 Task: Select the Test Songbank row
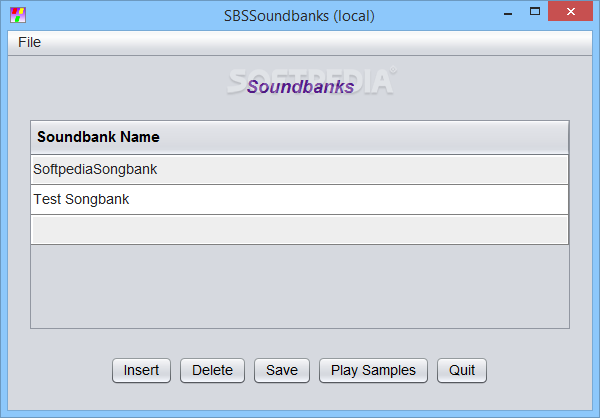coord(300,199)
